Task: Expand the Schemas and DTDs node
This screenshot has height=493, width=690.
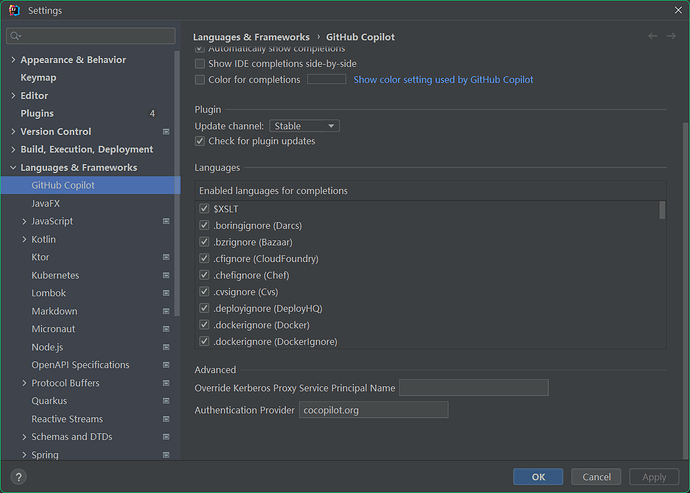Action: tap(24, 437)
